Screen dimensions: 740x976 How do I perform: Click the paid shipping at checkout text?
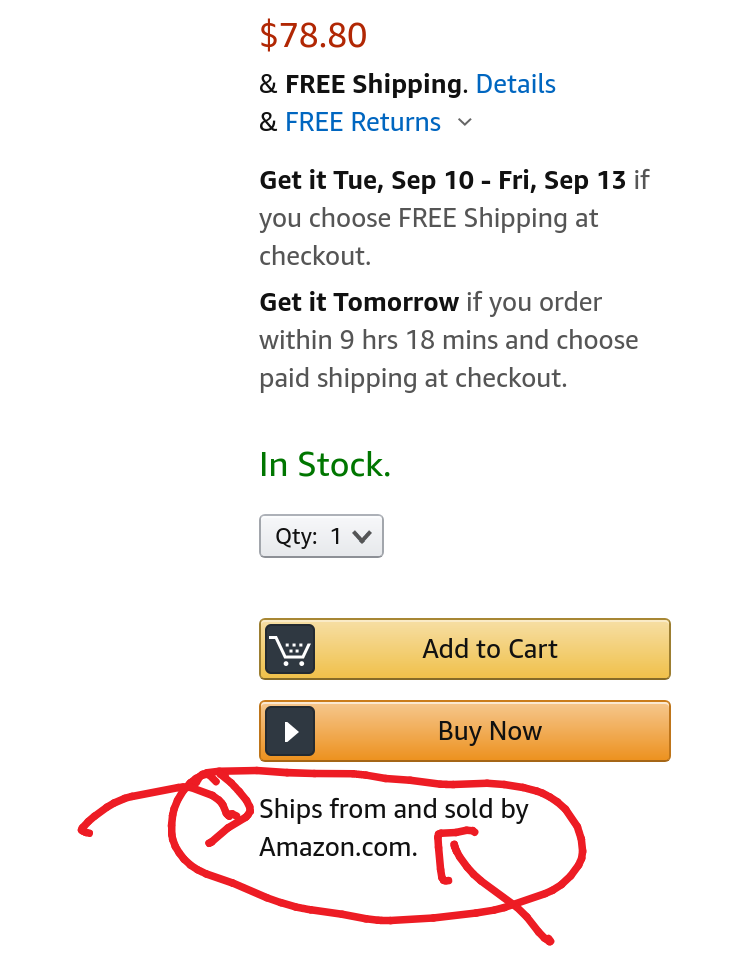(413, 378)
